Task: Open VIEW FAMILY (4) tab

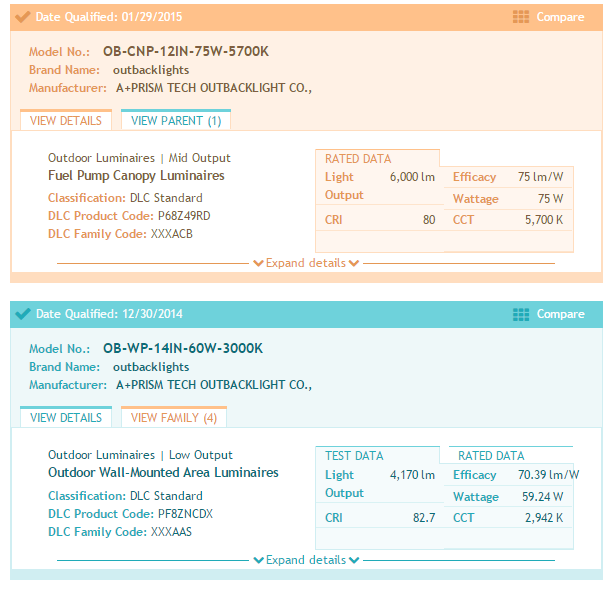Action: [174, 417]
